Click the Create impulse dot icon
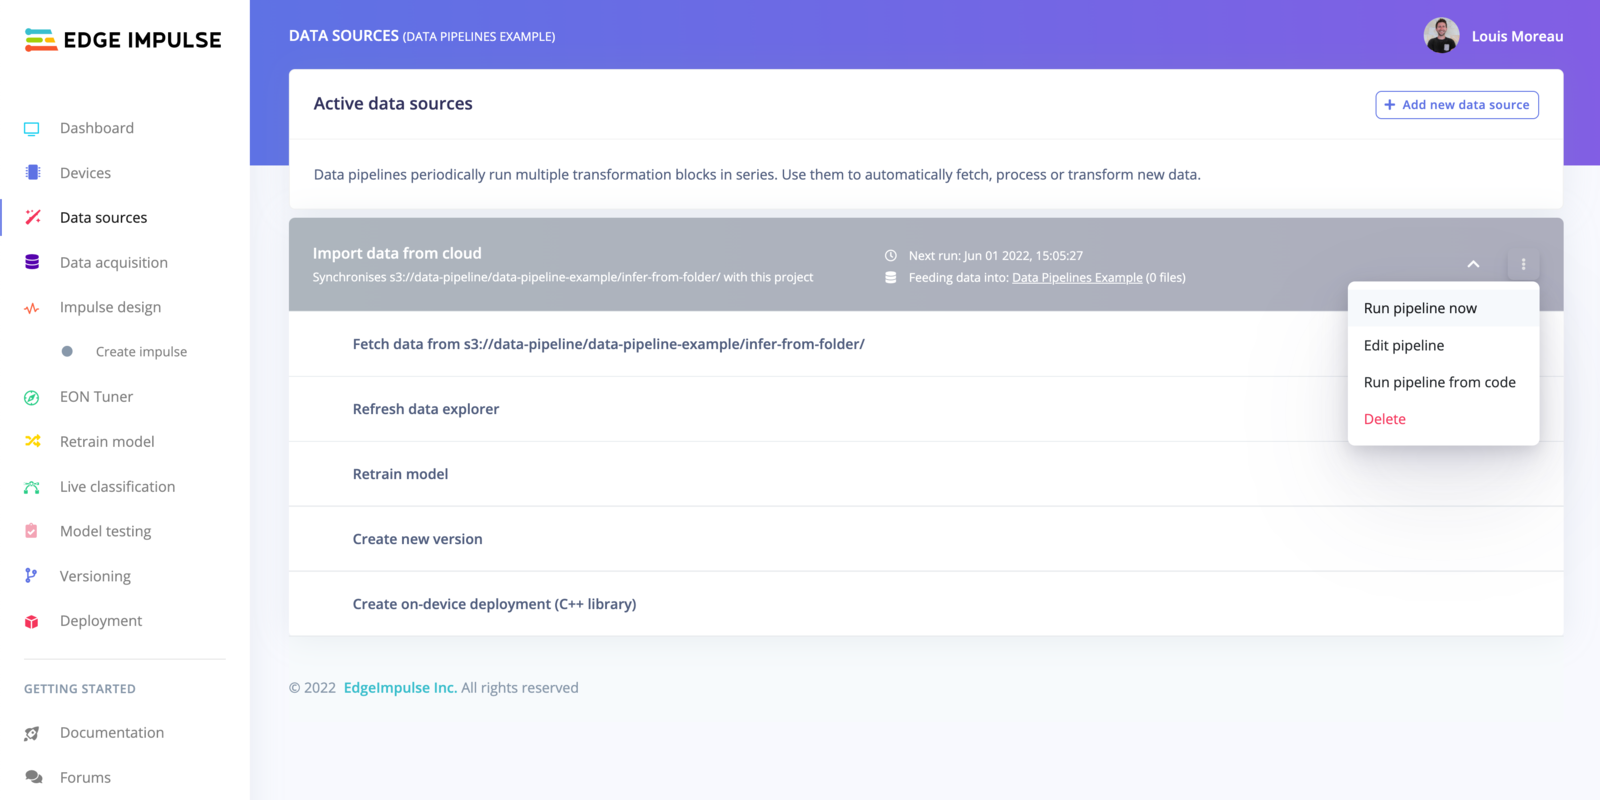Image resolution: width=1600 pixels, height=800 pixels. 67,352
